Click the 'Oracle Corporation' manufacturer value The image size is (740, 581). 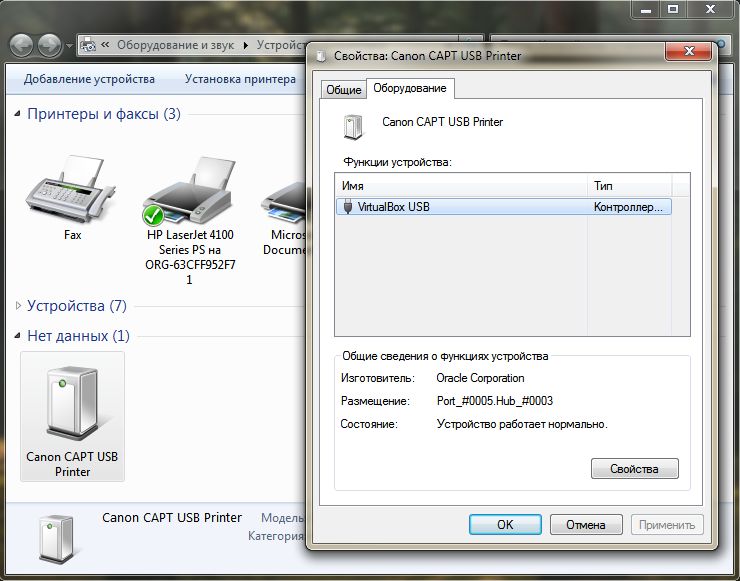[x=480, y=379]
